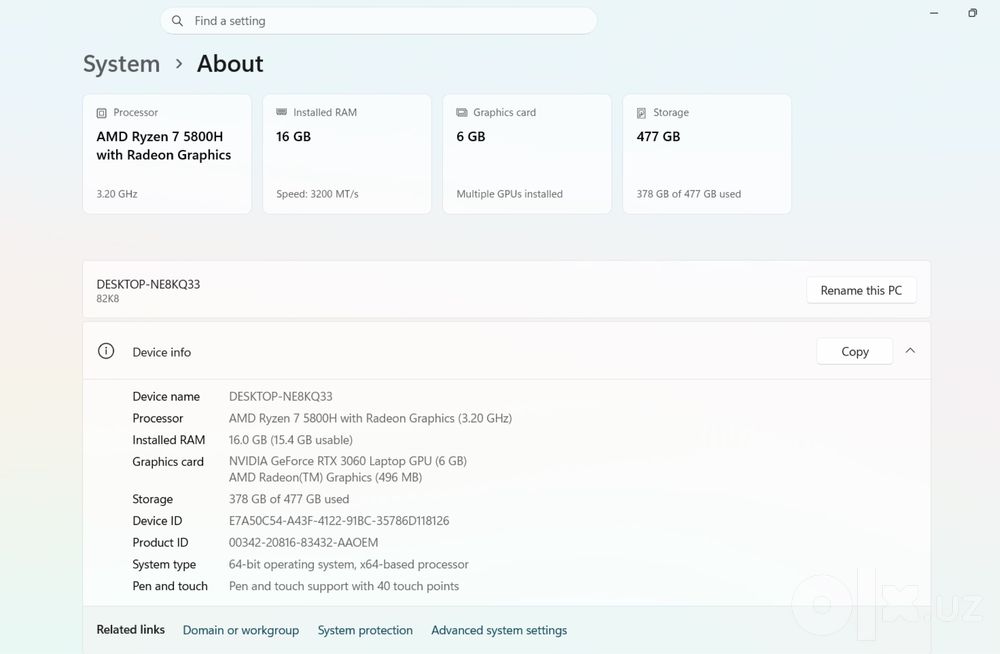Open the System protection link
Viewport: 1000px width, 654px height.
[365, 630]
